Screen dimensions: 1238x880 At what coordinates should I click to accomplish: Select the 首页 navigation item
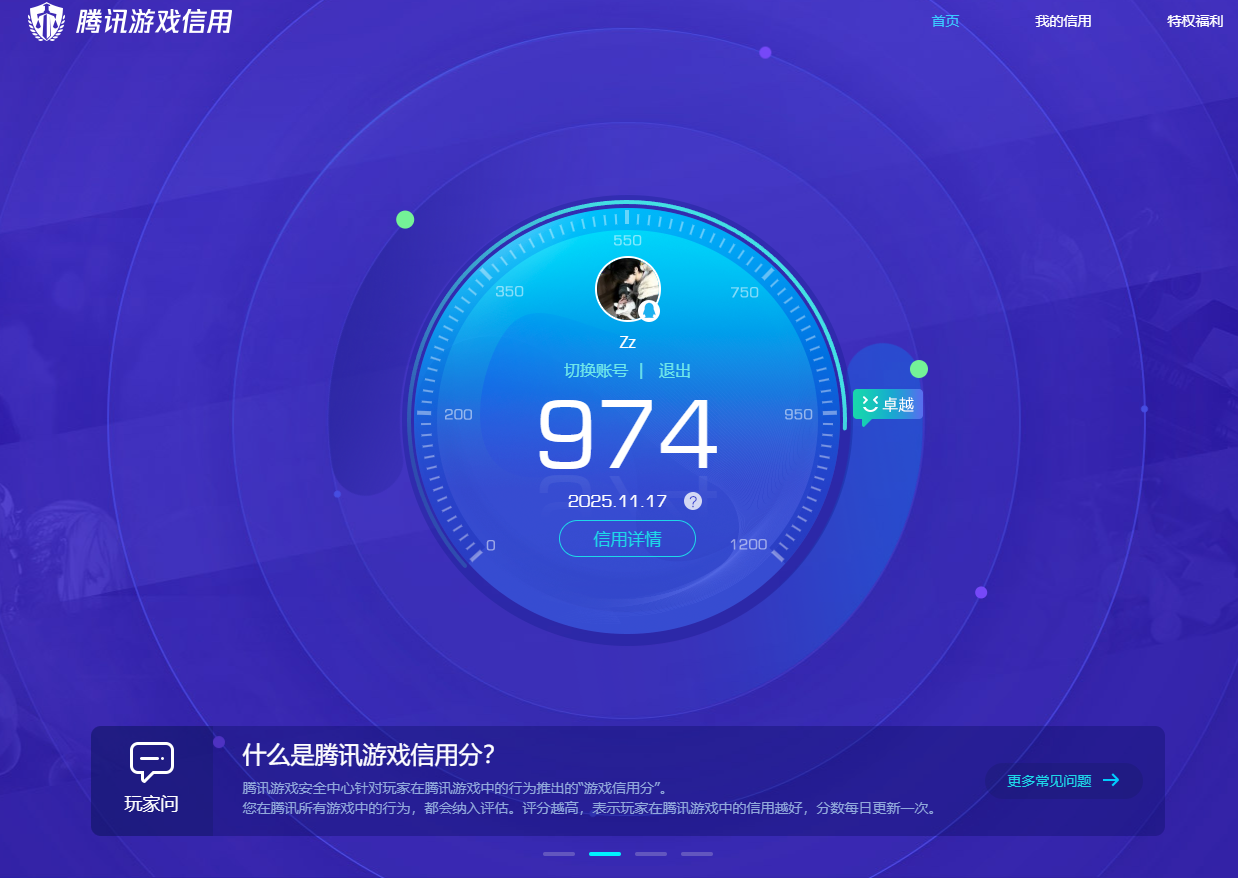point(944,20)
